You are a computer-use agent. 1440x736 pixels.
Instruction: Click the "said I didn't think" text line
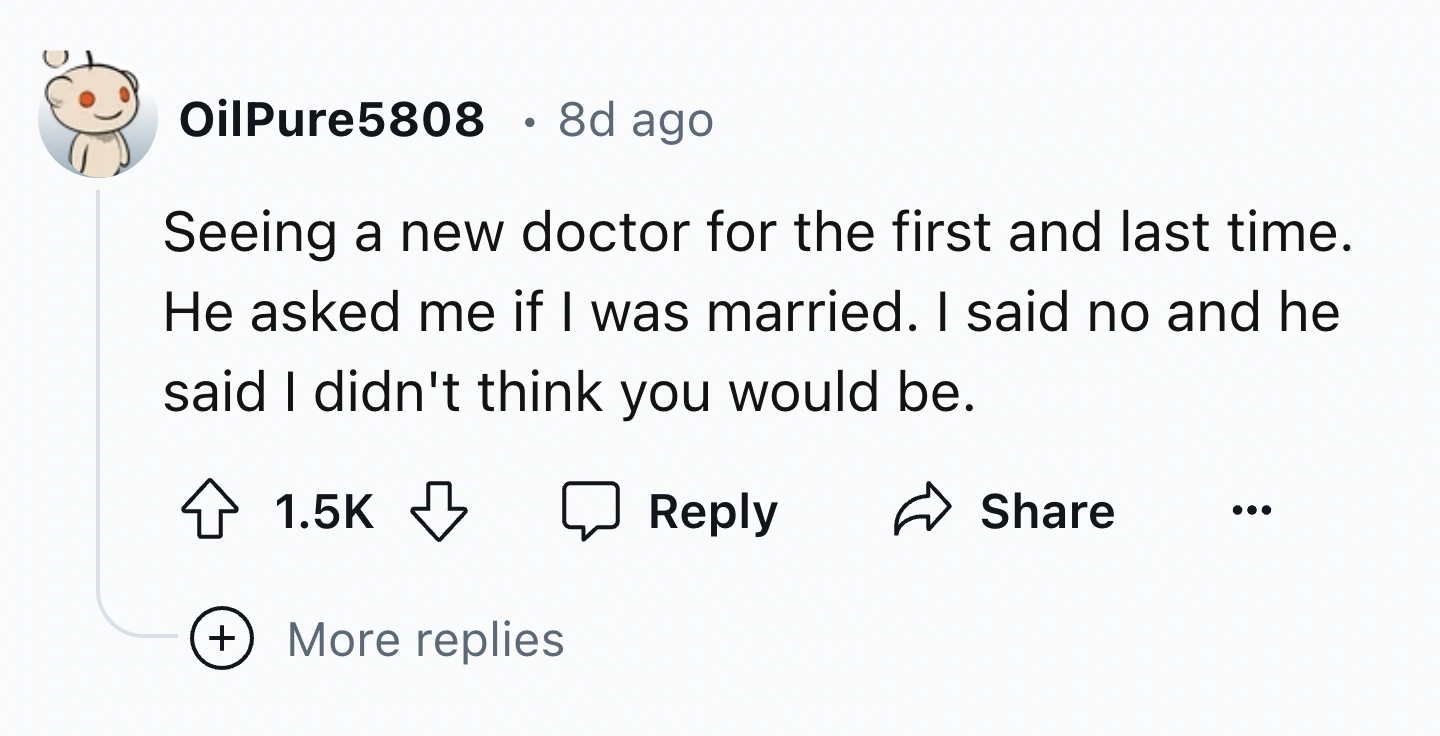[x=567, y=391]
